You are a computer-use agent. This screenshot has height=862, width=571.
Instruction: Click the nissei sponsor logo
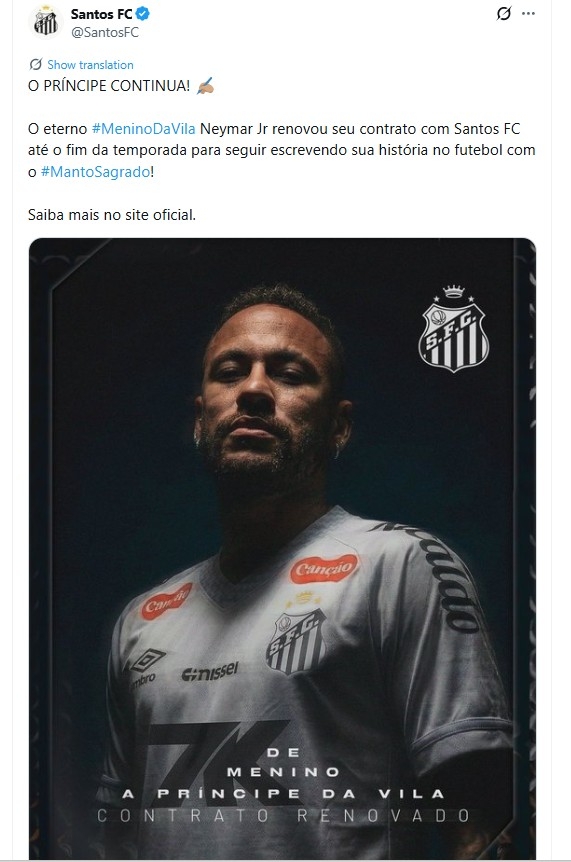point(210,672)
